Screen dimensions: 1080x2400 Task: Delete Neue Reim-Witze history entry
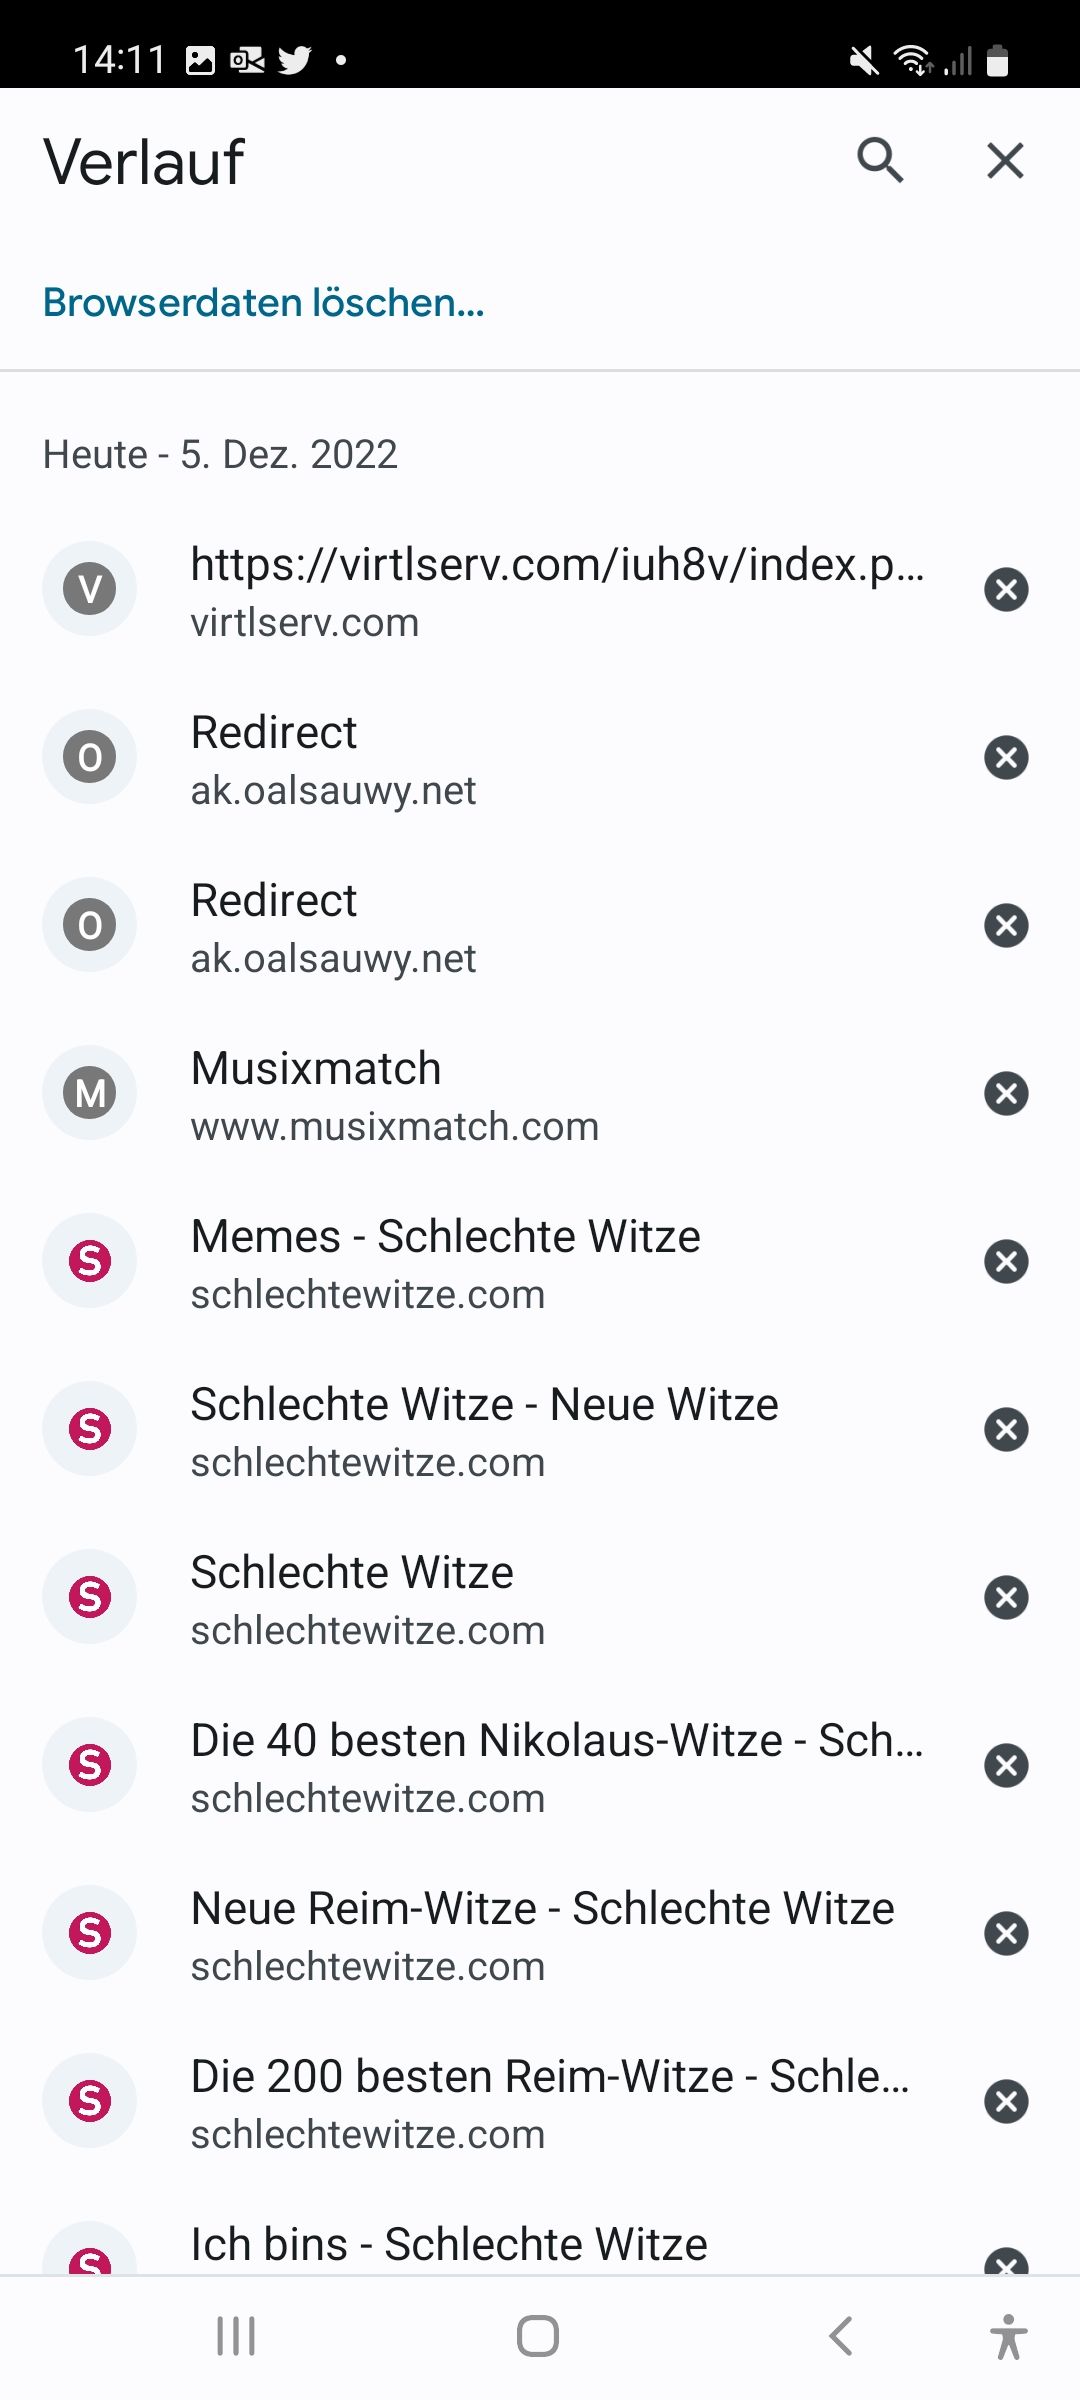[1006, 1934]
